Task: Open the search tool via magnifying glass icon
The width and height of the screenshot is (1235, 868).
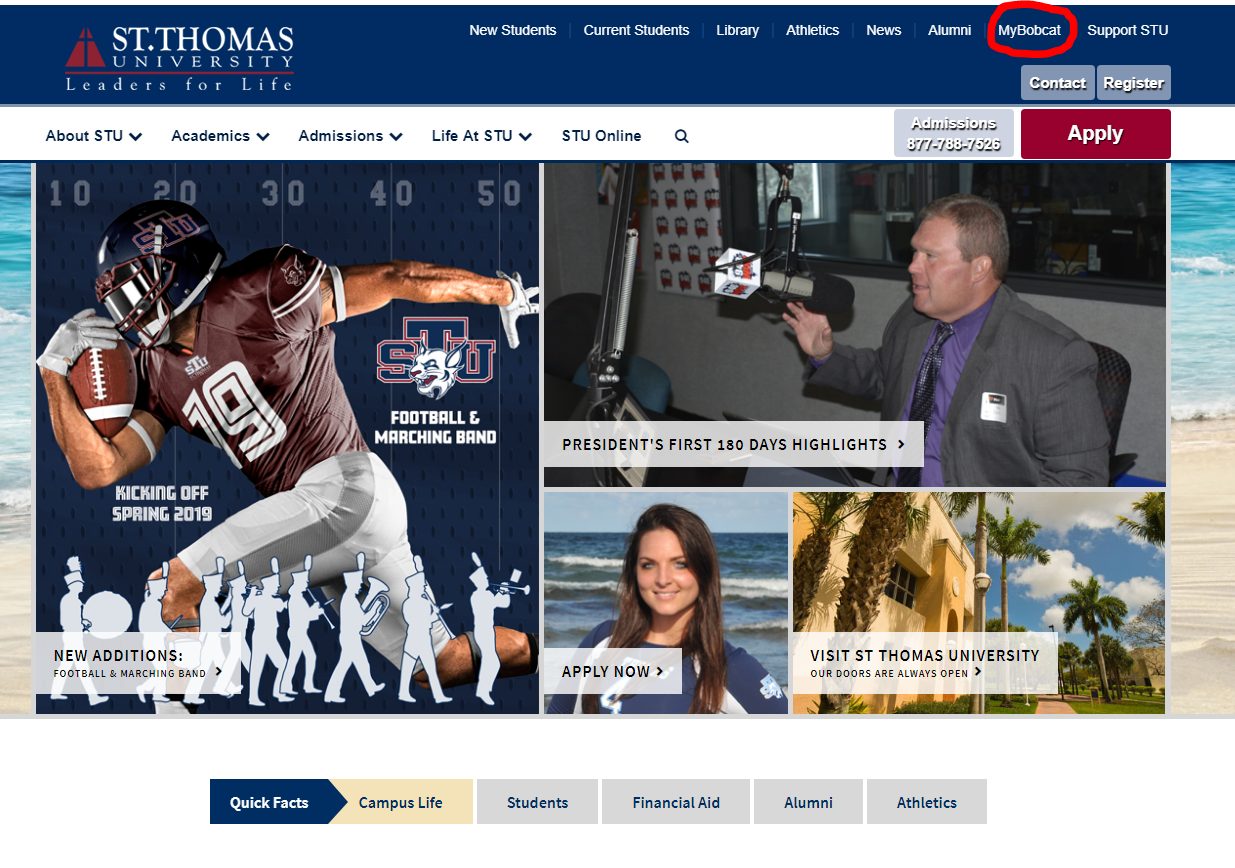Action: click(681, 135)
